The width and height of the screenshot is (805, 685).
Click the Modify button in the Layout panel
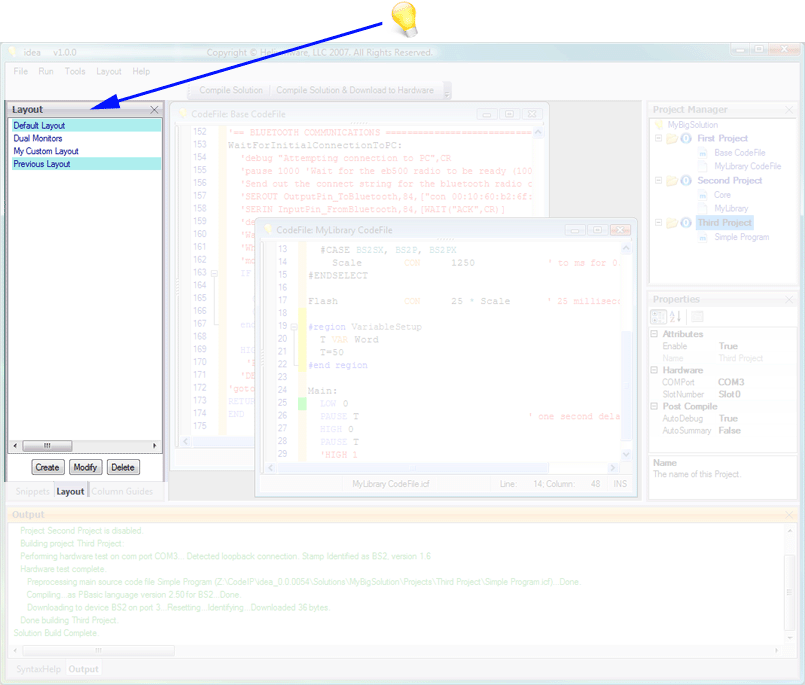click(85, 467)
